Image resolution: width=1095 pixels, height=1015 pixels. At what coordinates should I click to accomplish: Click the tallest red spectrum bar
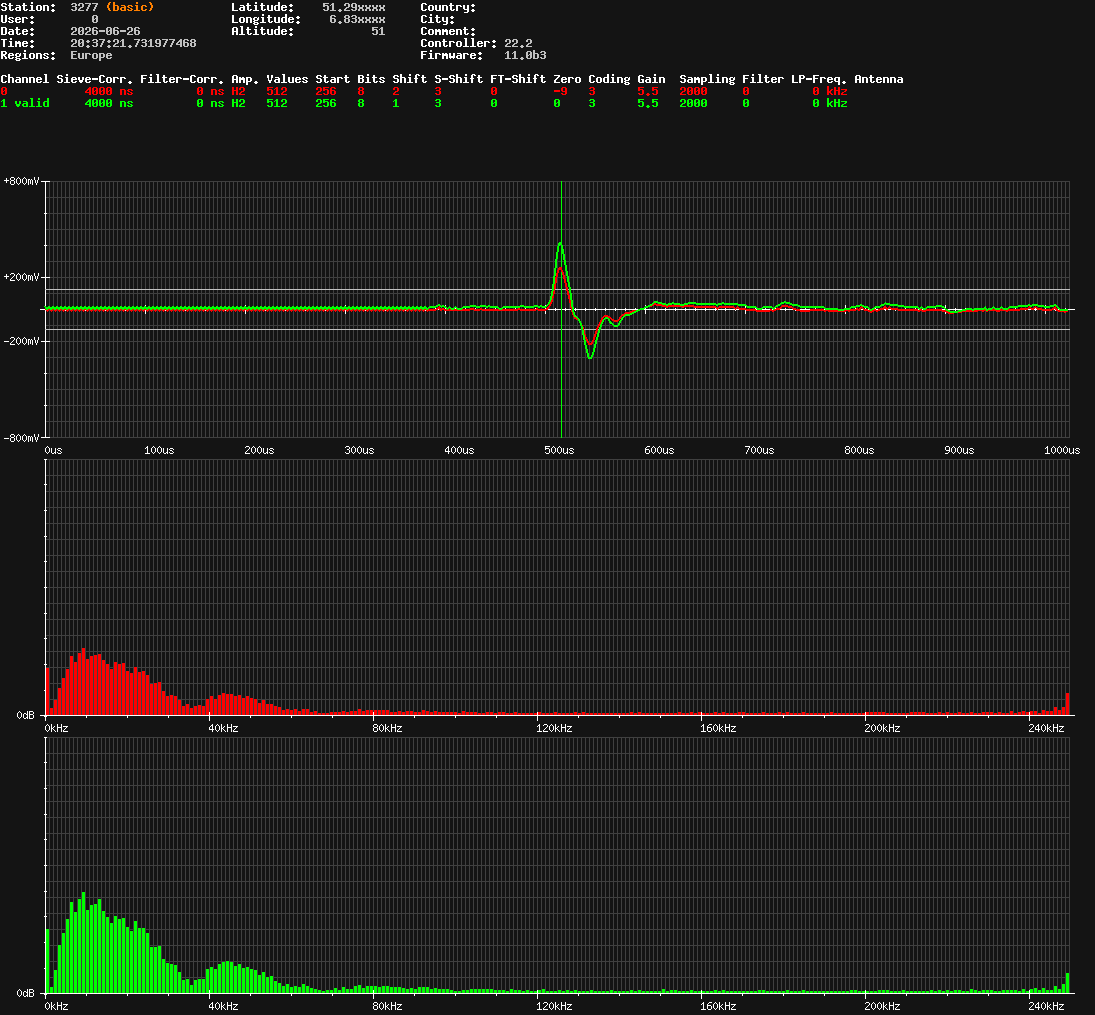[84, 682]
